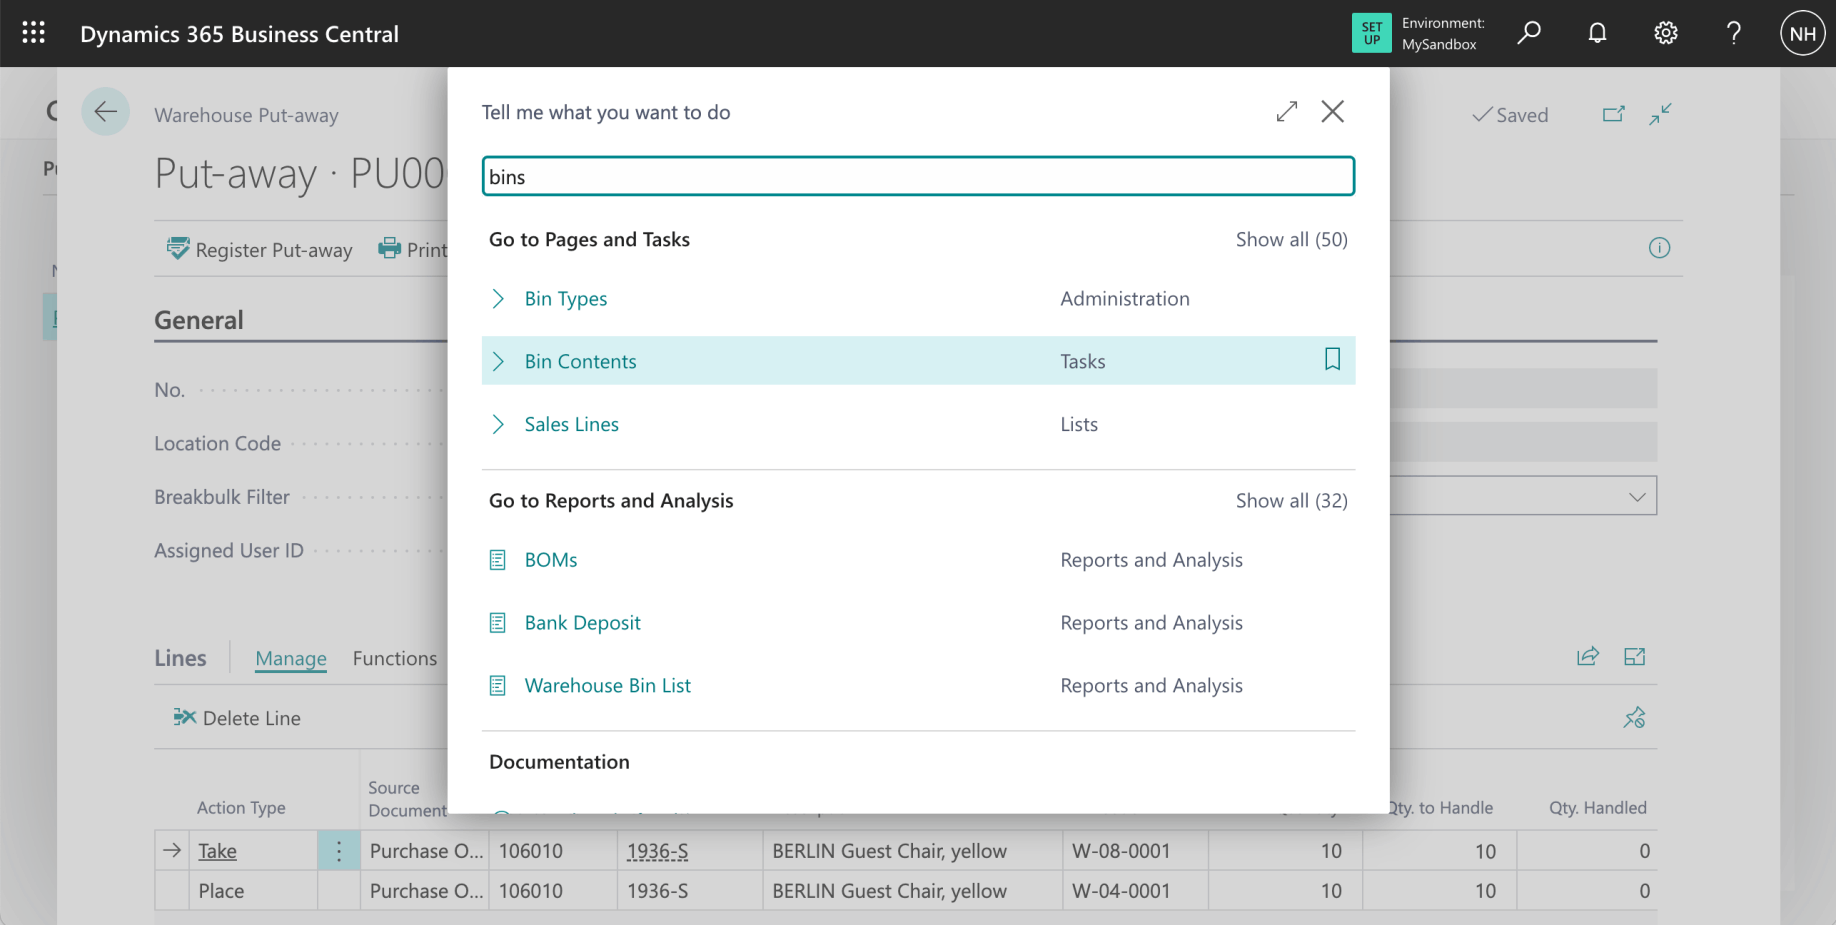1836x925 pixels.
Task: Click the search magnifier icon
Action: (1528, 33)
